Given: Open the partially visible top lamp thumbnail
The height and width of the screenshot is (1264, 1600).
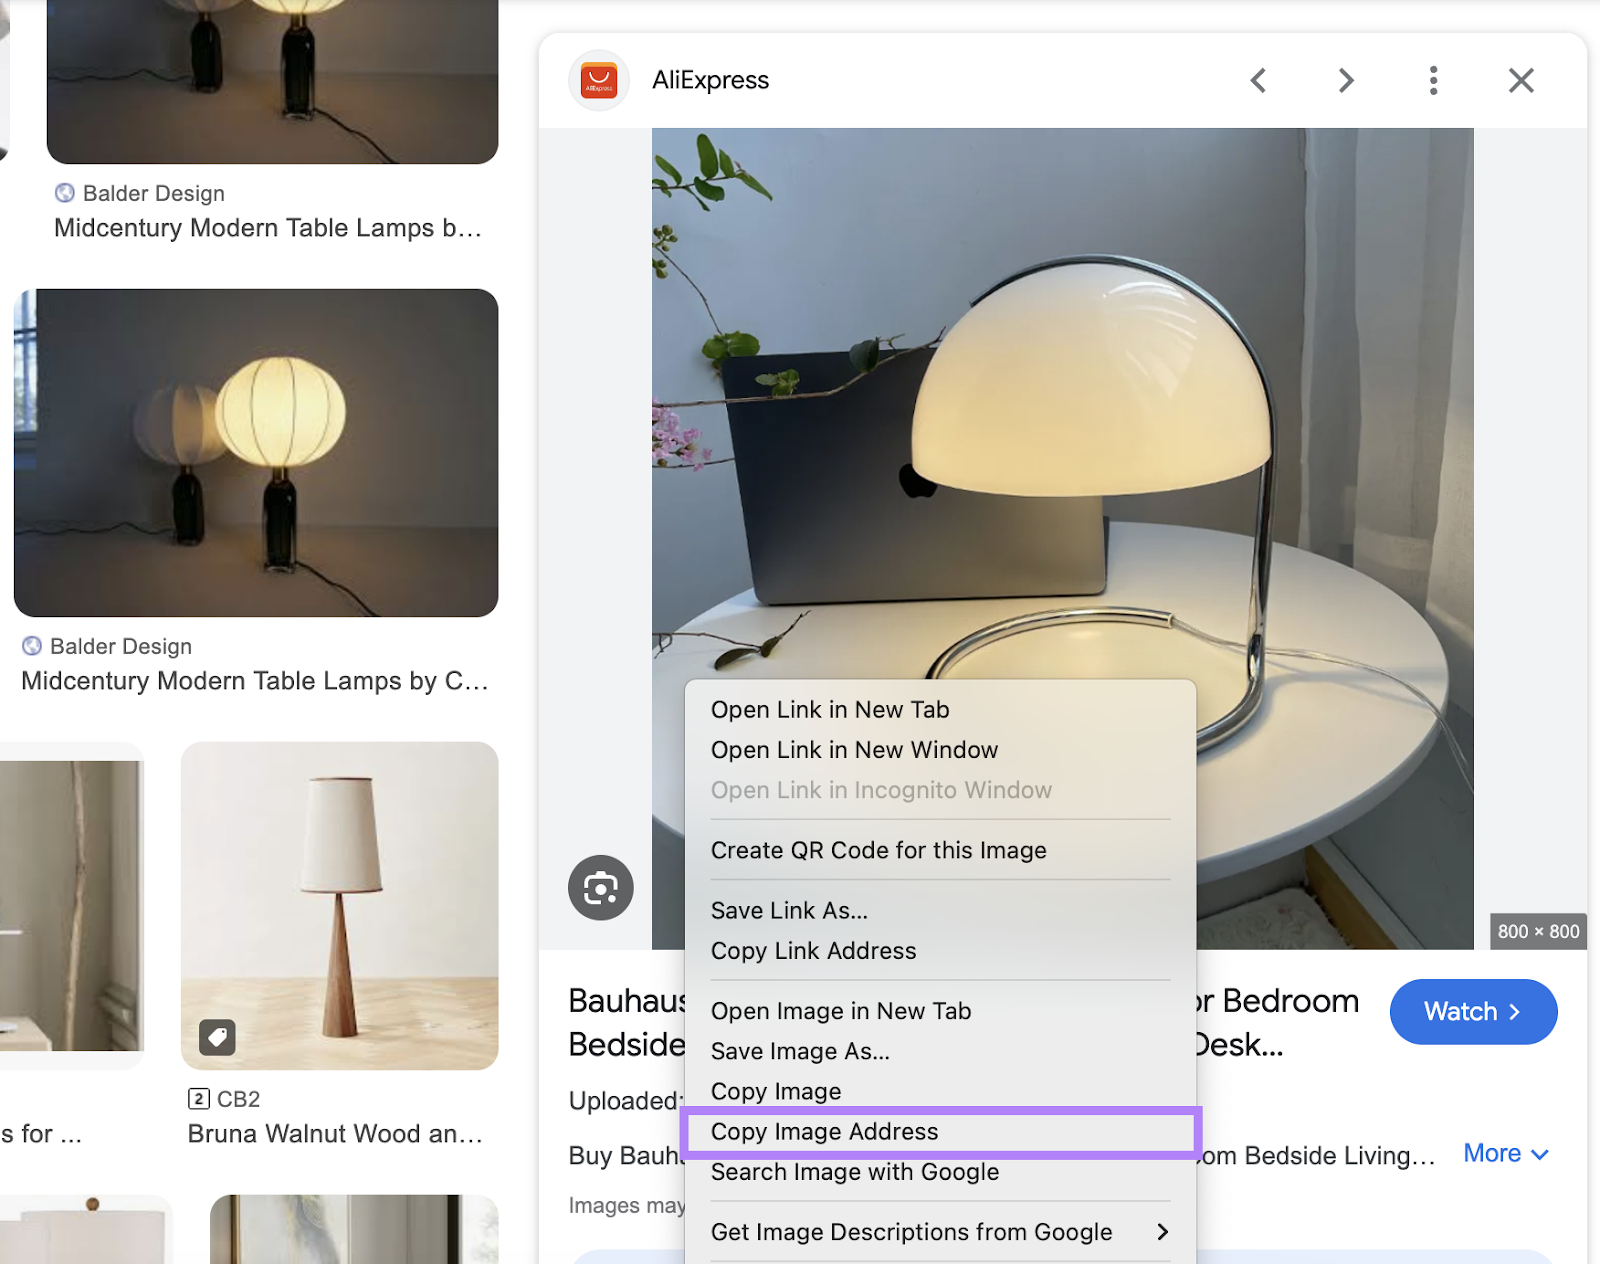Looking at the screenshot, I should [x=272, y=82].
